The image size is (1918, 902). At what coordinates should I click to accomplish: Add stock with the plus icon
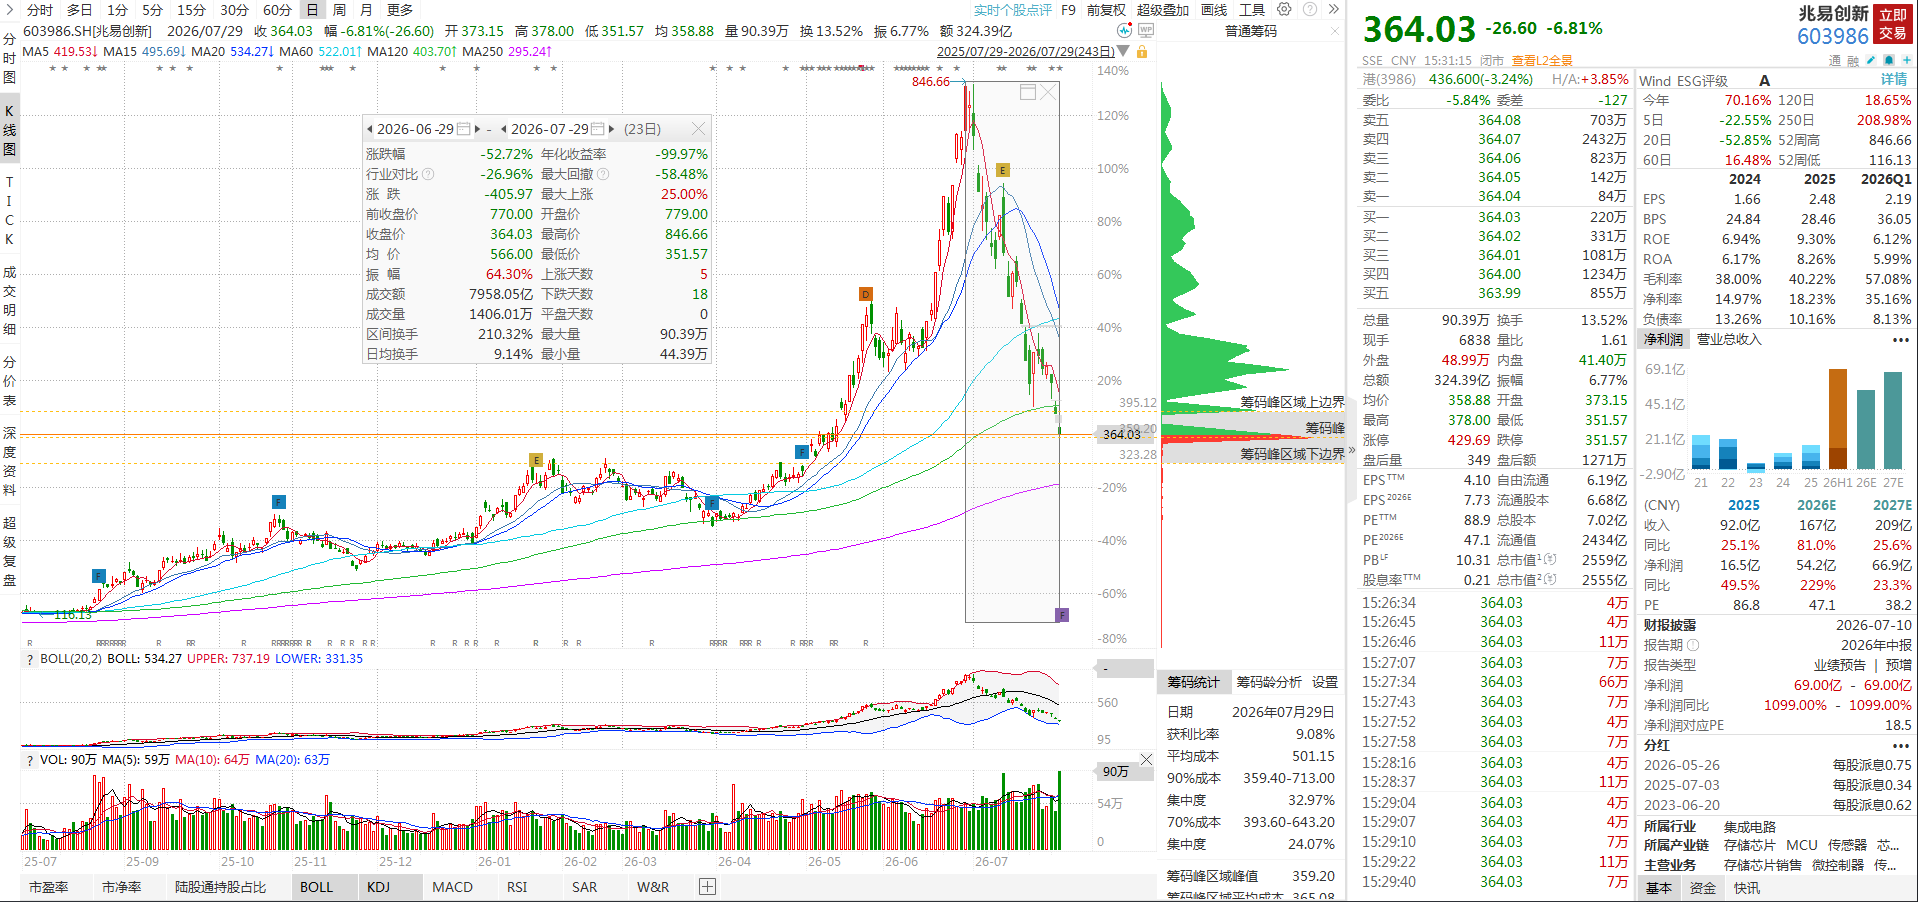[1906, 60]
